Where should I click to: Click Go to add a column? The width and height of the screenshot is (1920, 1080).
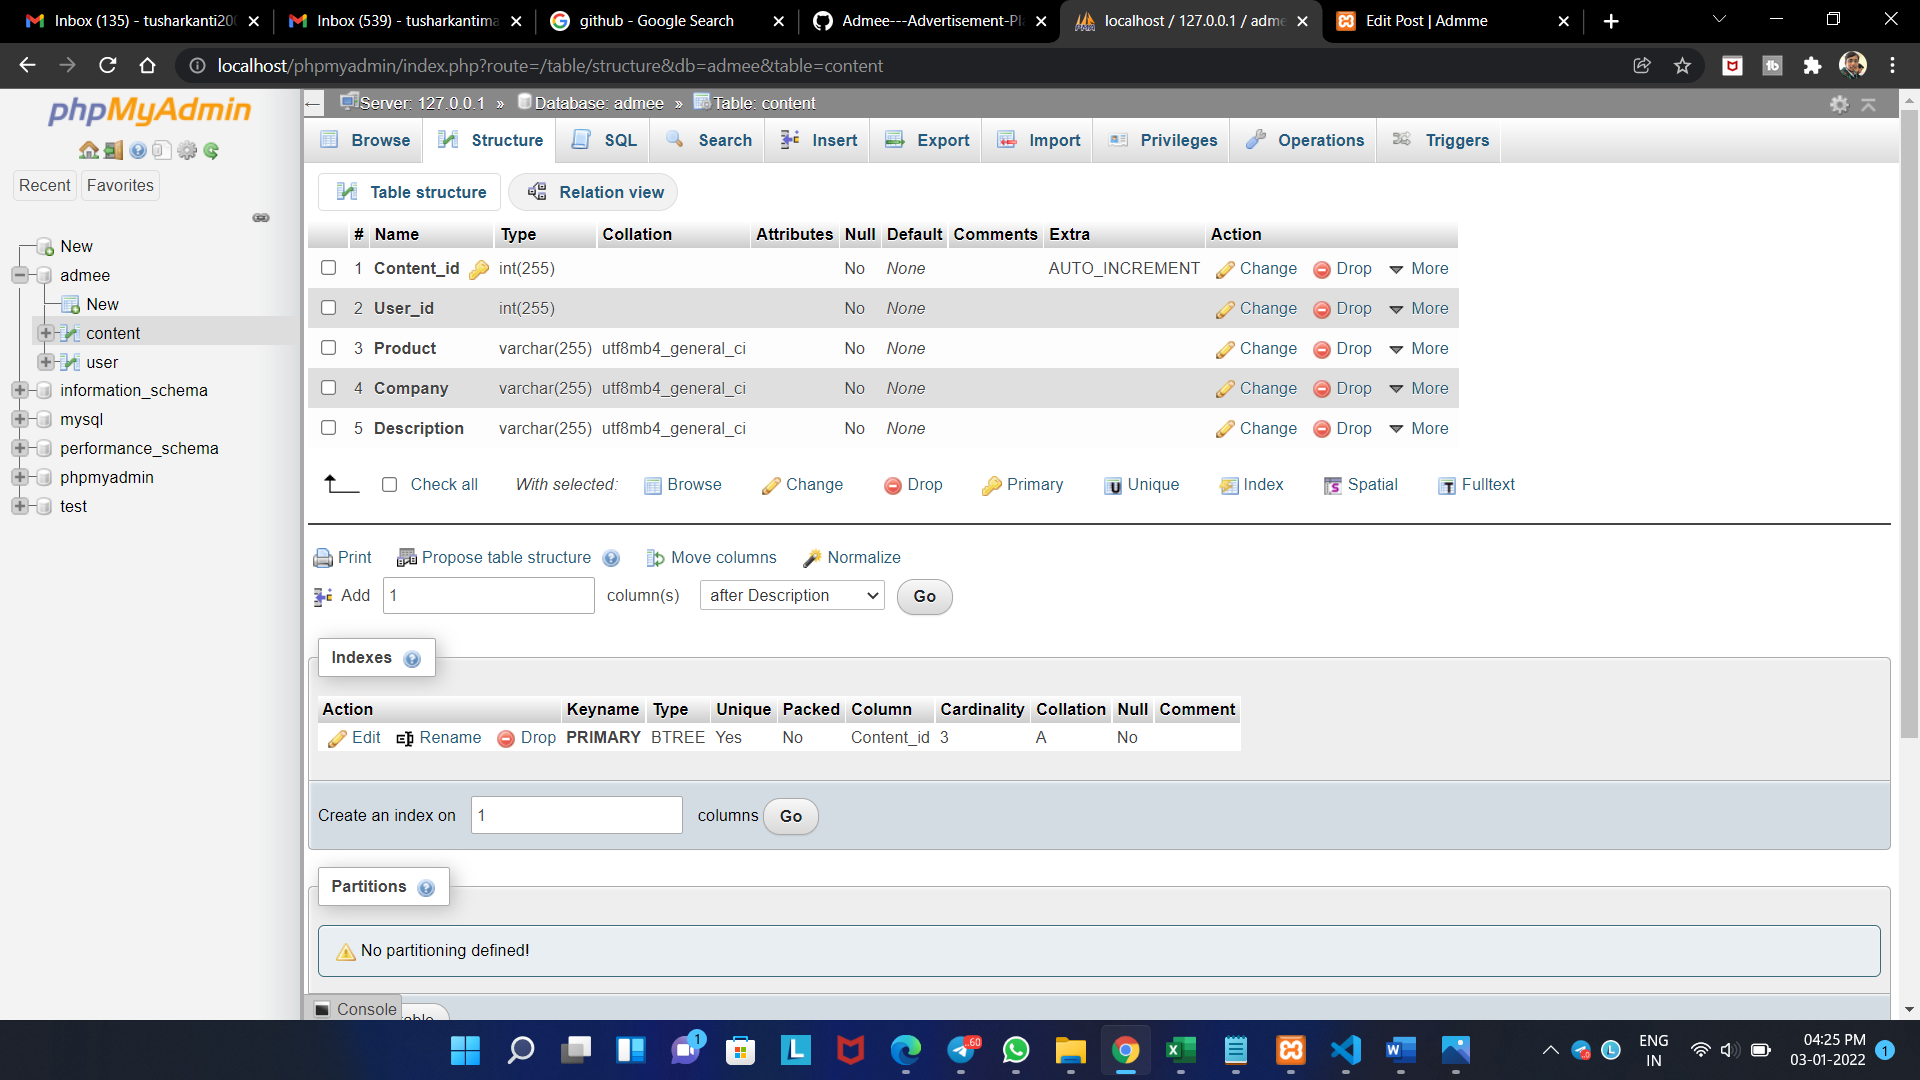click(923, 596)
